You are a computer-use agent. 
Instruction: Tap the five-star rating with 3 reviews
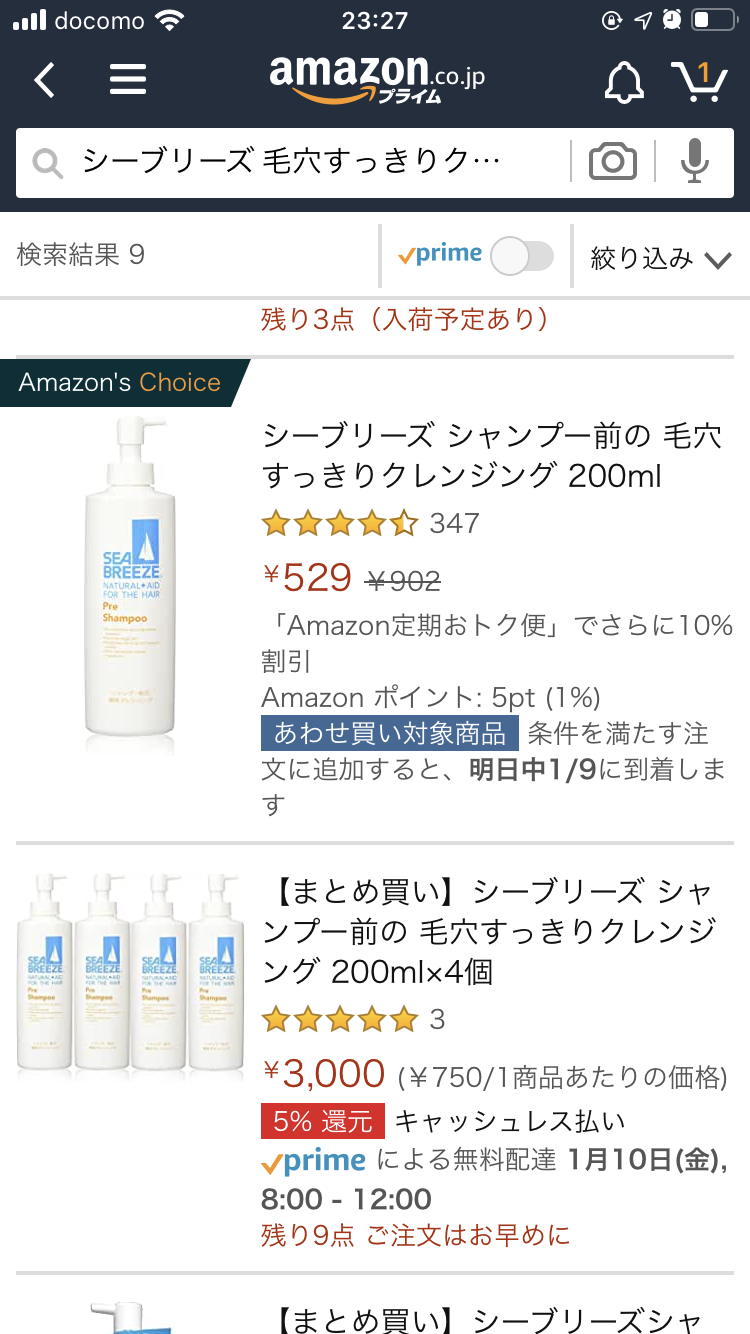(352, 1020)
